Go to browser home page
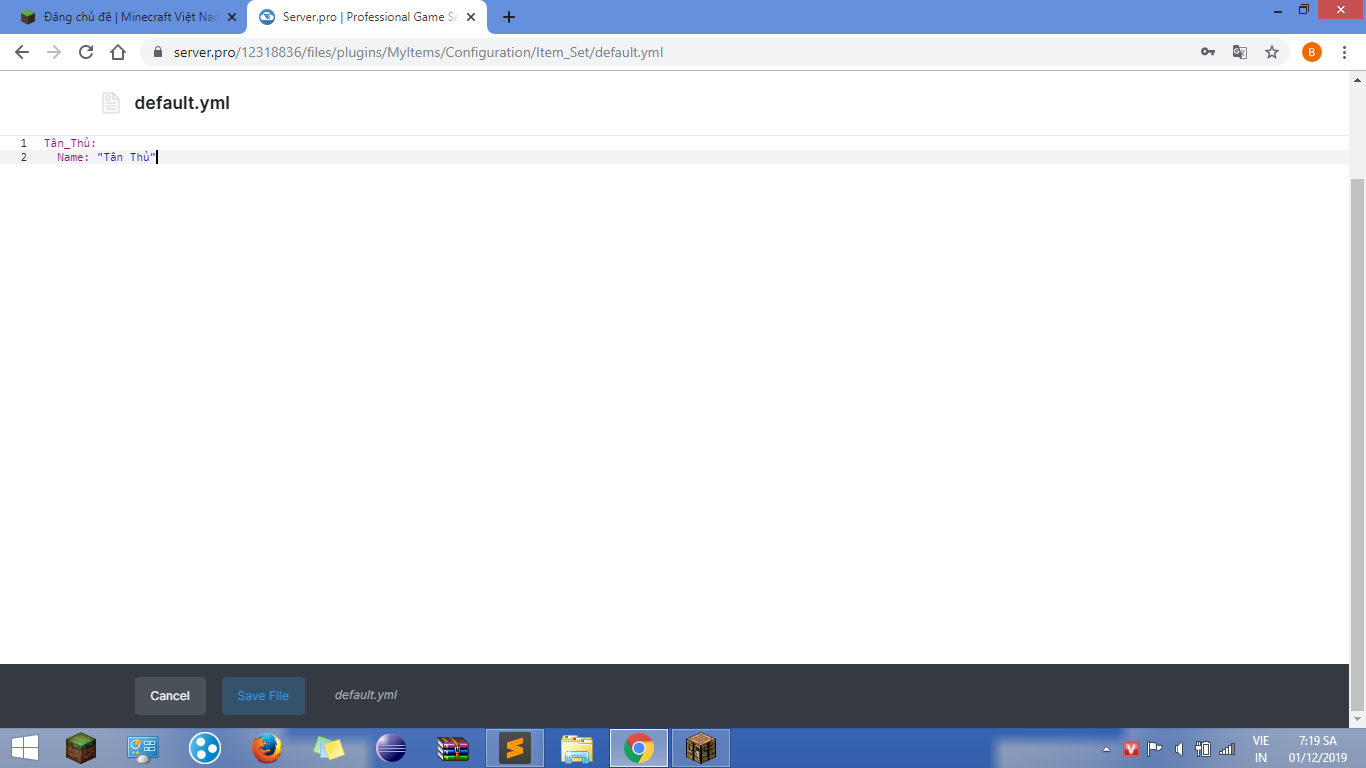Viewport: 1366px width, 768px height. click(118, 52)
